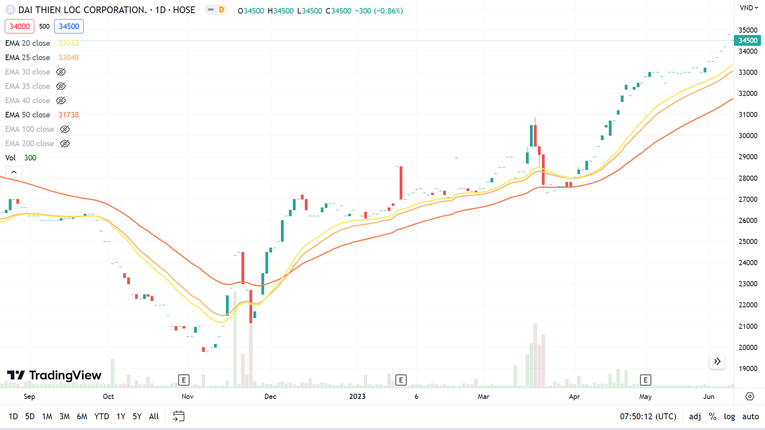
Task: Click the Go to date calendar icon
Action: pos(179,416)
